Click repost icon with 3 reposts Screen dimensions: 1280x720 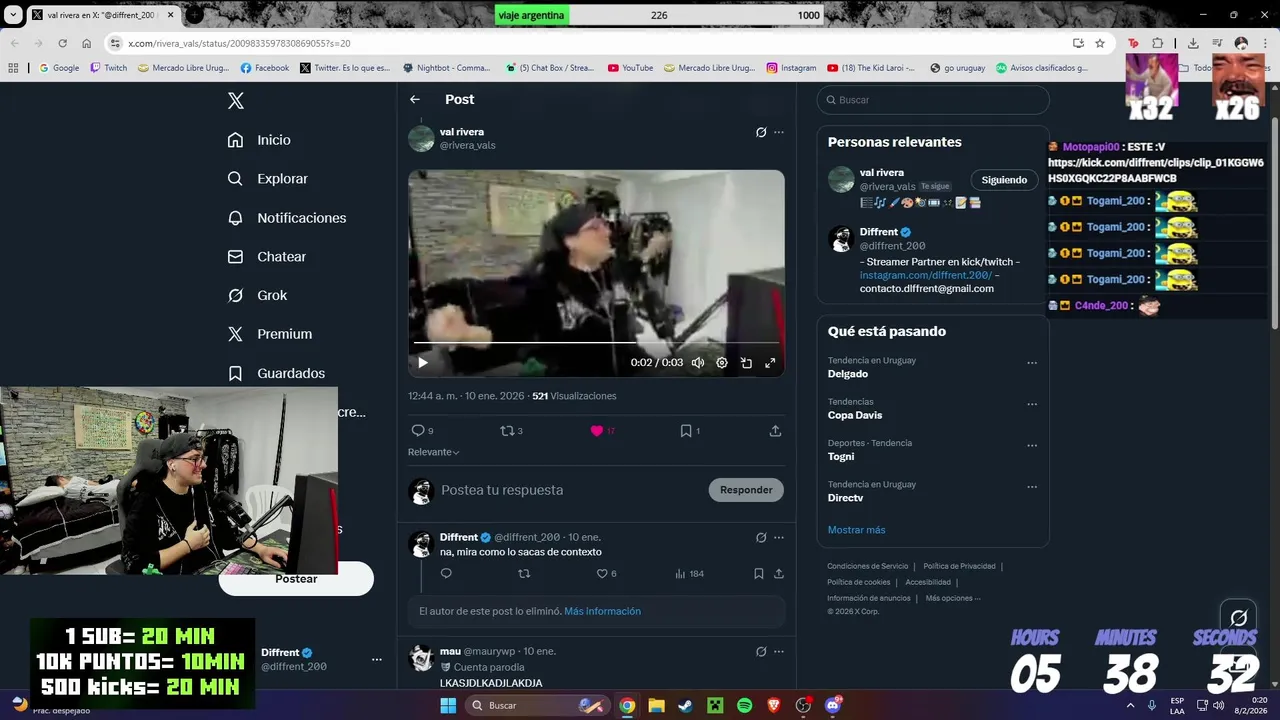[511, 431]
